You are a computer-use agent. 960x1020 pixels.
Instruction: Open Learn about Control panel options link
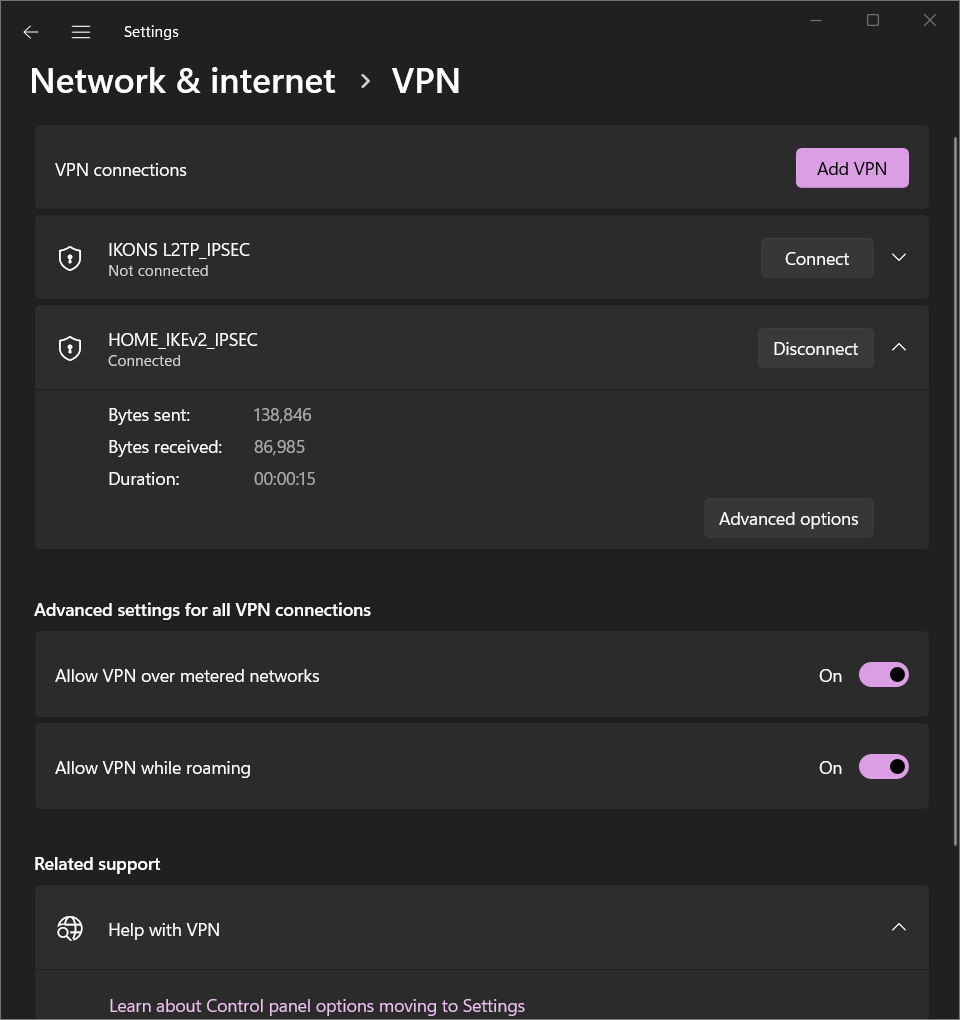[x=317, y=1005]
